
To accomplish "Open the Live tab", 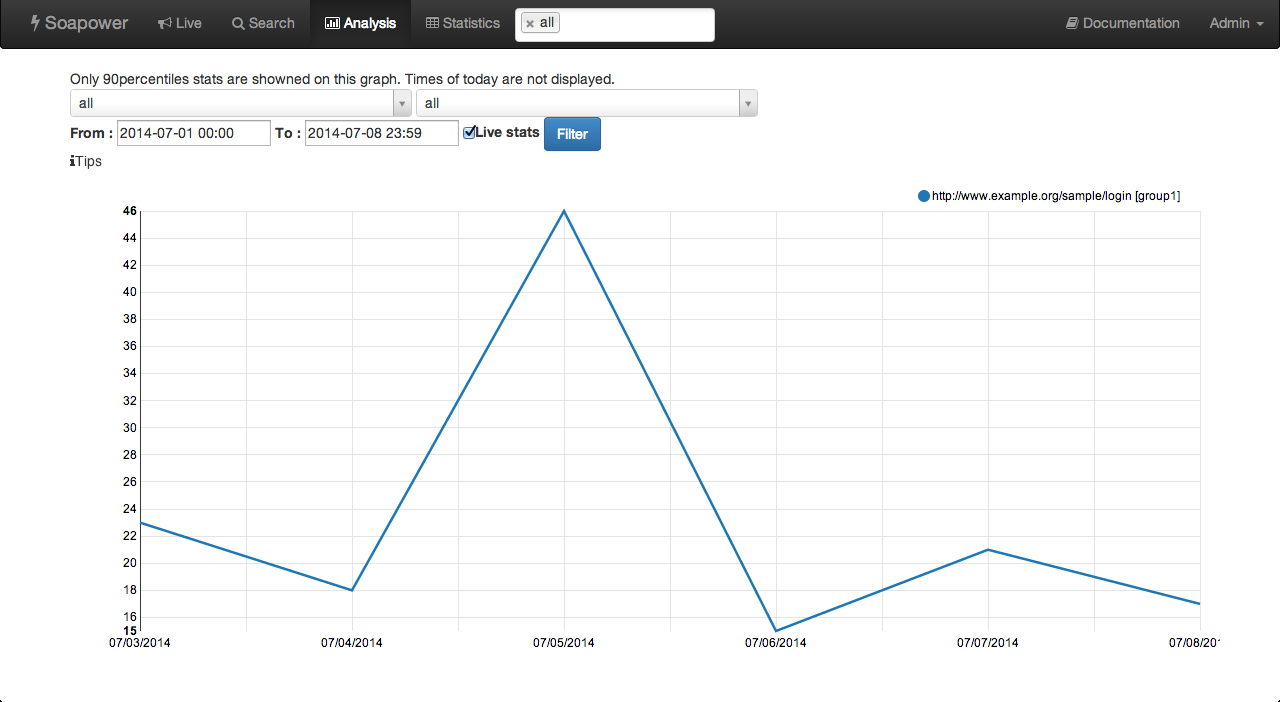I will click(x=179, y=23).
